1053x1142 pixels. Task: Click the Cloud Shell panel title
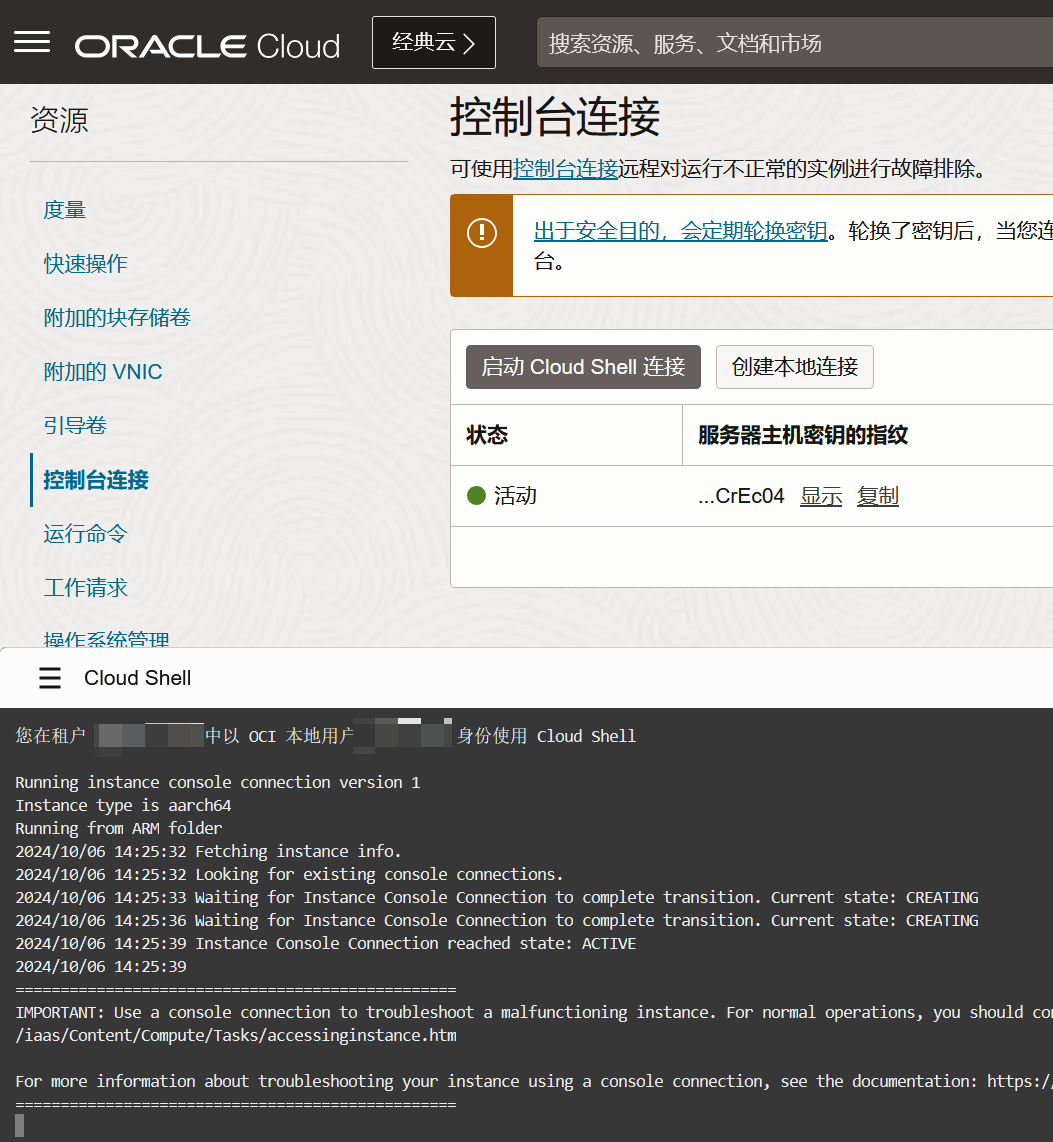click(x=138, y=678)
